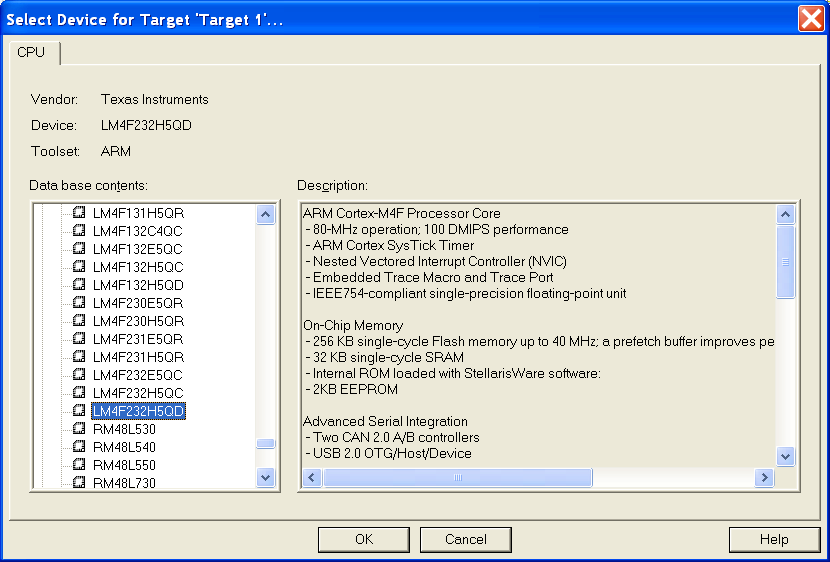The height and width of the screenshot is (562, 830).
Task: Select the RM48L550 device entry
Action: coord(124,465)
